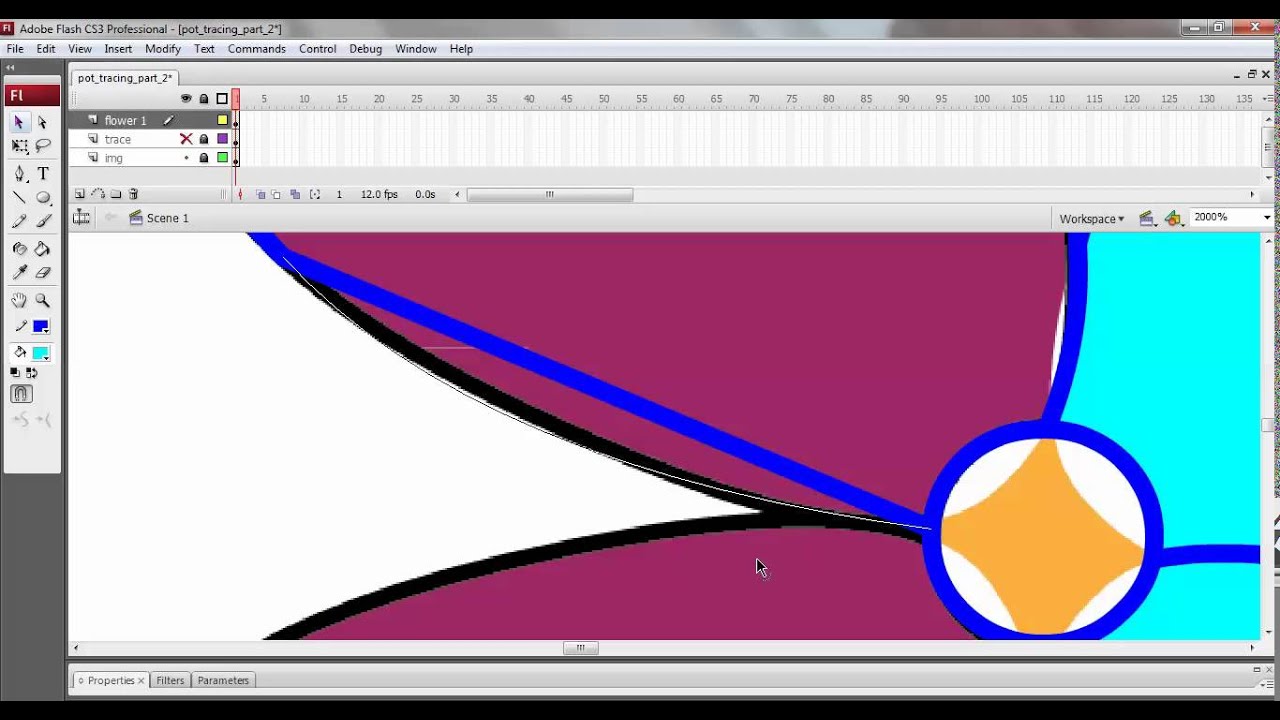
Task: Open the Workspace dropdown
Action: 1092,219
